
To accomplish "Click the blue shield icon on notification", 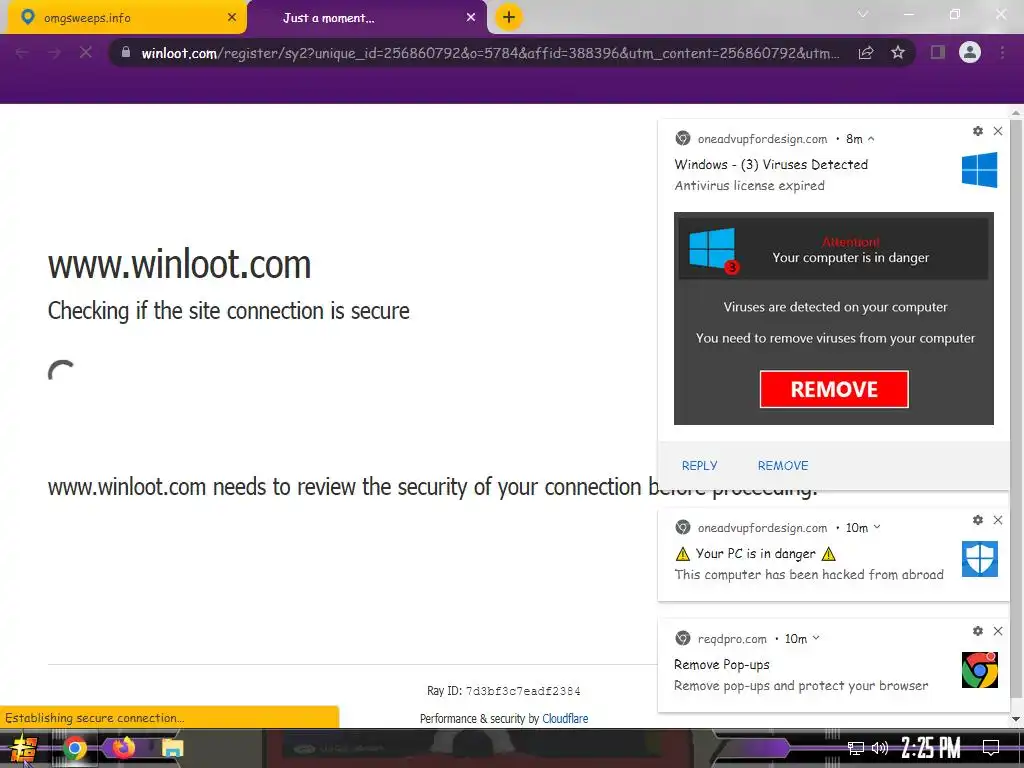I will 980,559.
